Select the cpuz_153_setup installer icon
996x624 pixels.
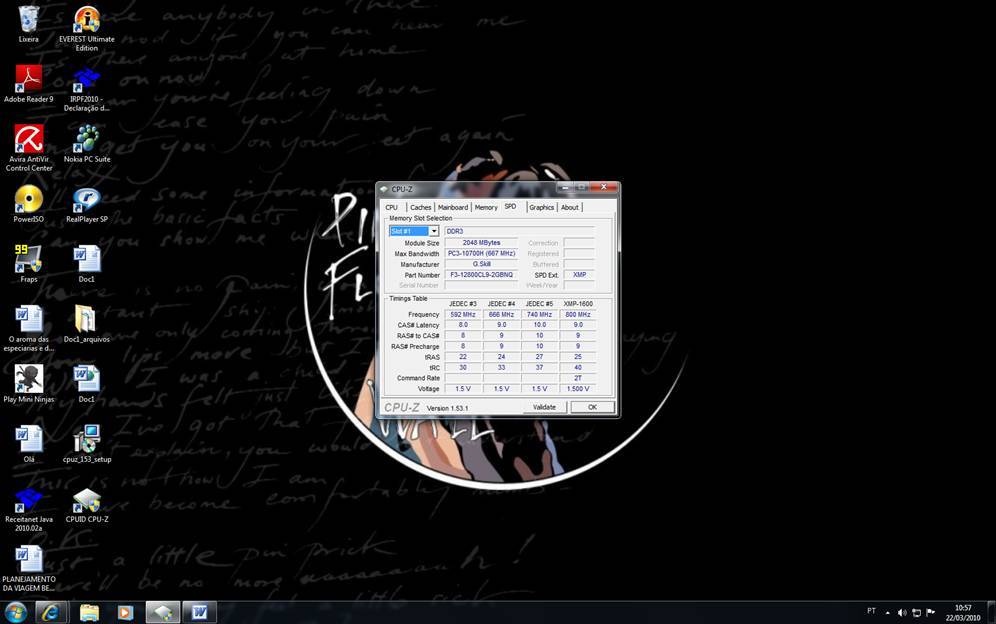click(x=87, y=444)
